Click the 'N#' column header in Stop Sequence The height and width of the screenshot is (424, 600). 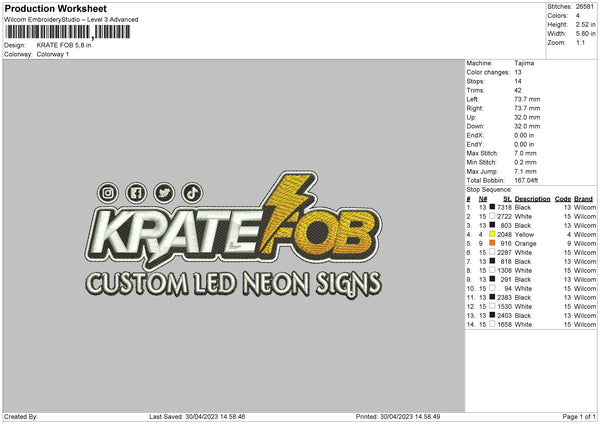483,199
